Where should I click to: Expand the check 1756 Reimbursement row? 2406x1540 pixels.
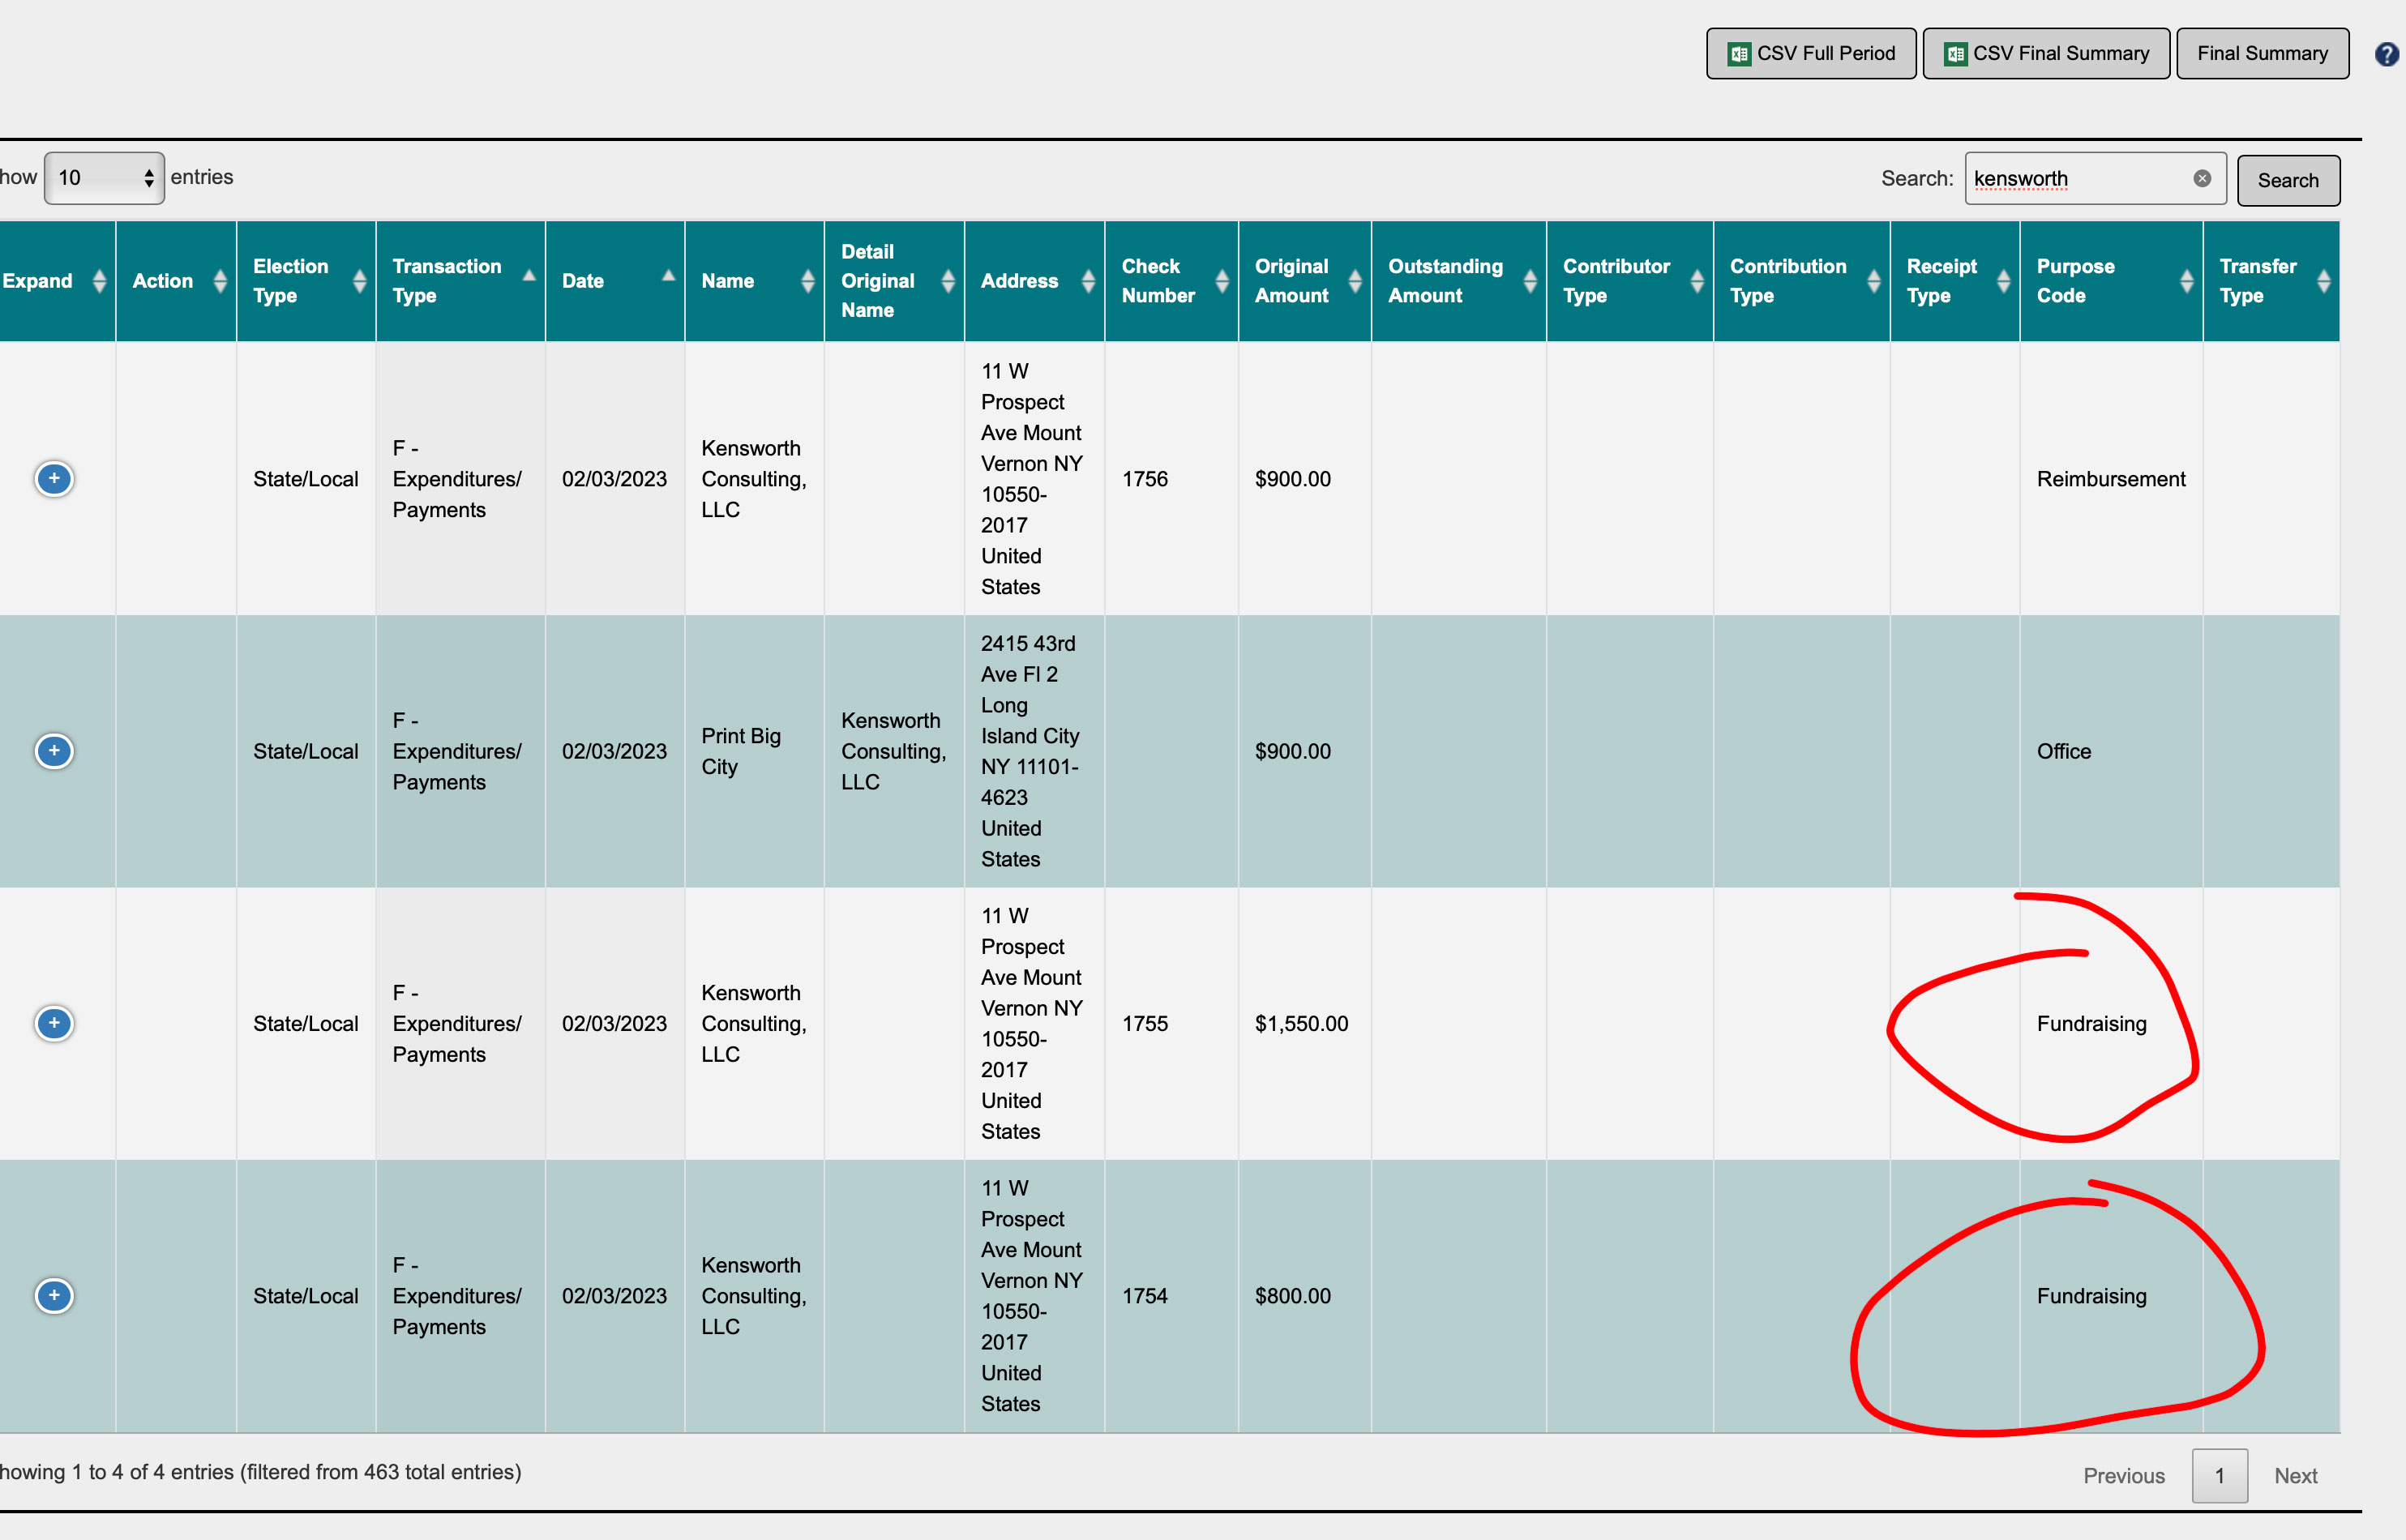[x=54, y=479]
